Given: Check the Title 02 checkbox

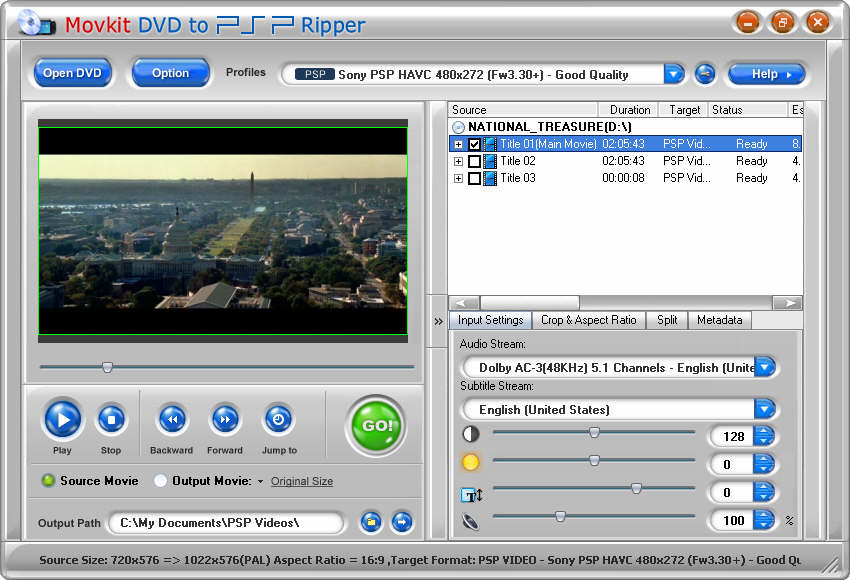Looking at the screenshot, I should [x=474, y=161].
